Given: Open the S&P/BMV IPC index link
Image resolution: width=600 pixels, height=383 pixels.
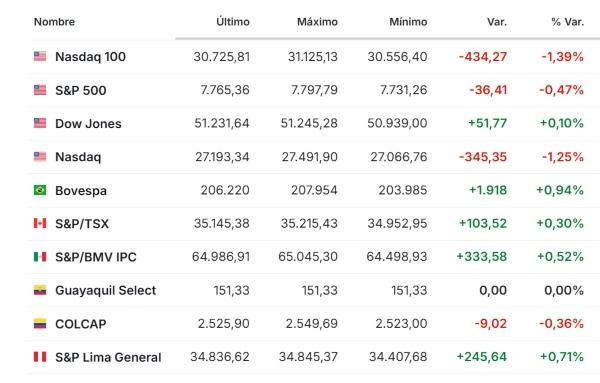Looking at the screenshot, I should [x=96, y=257].
